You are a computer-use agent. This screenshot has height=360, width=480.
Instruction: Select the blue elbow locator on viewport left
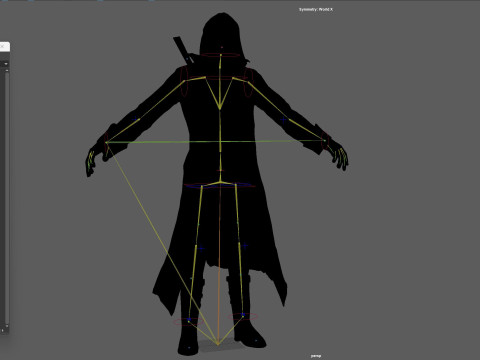pos(135,119)
